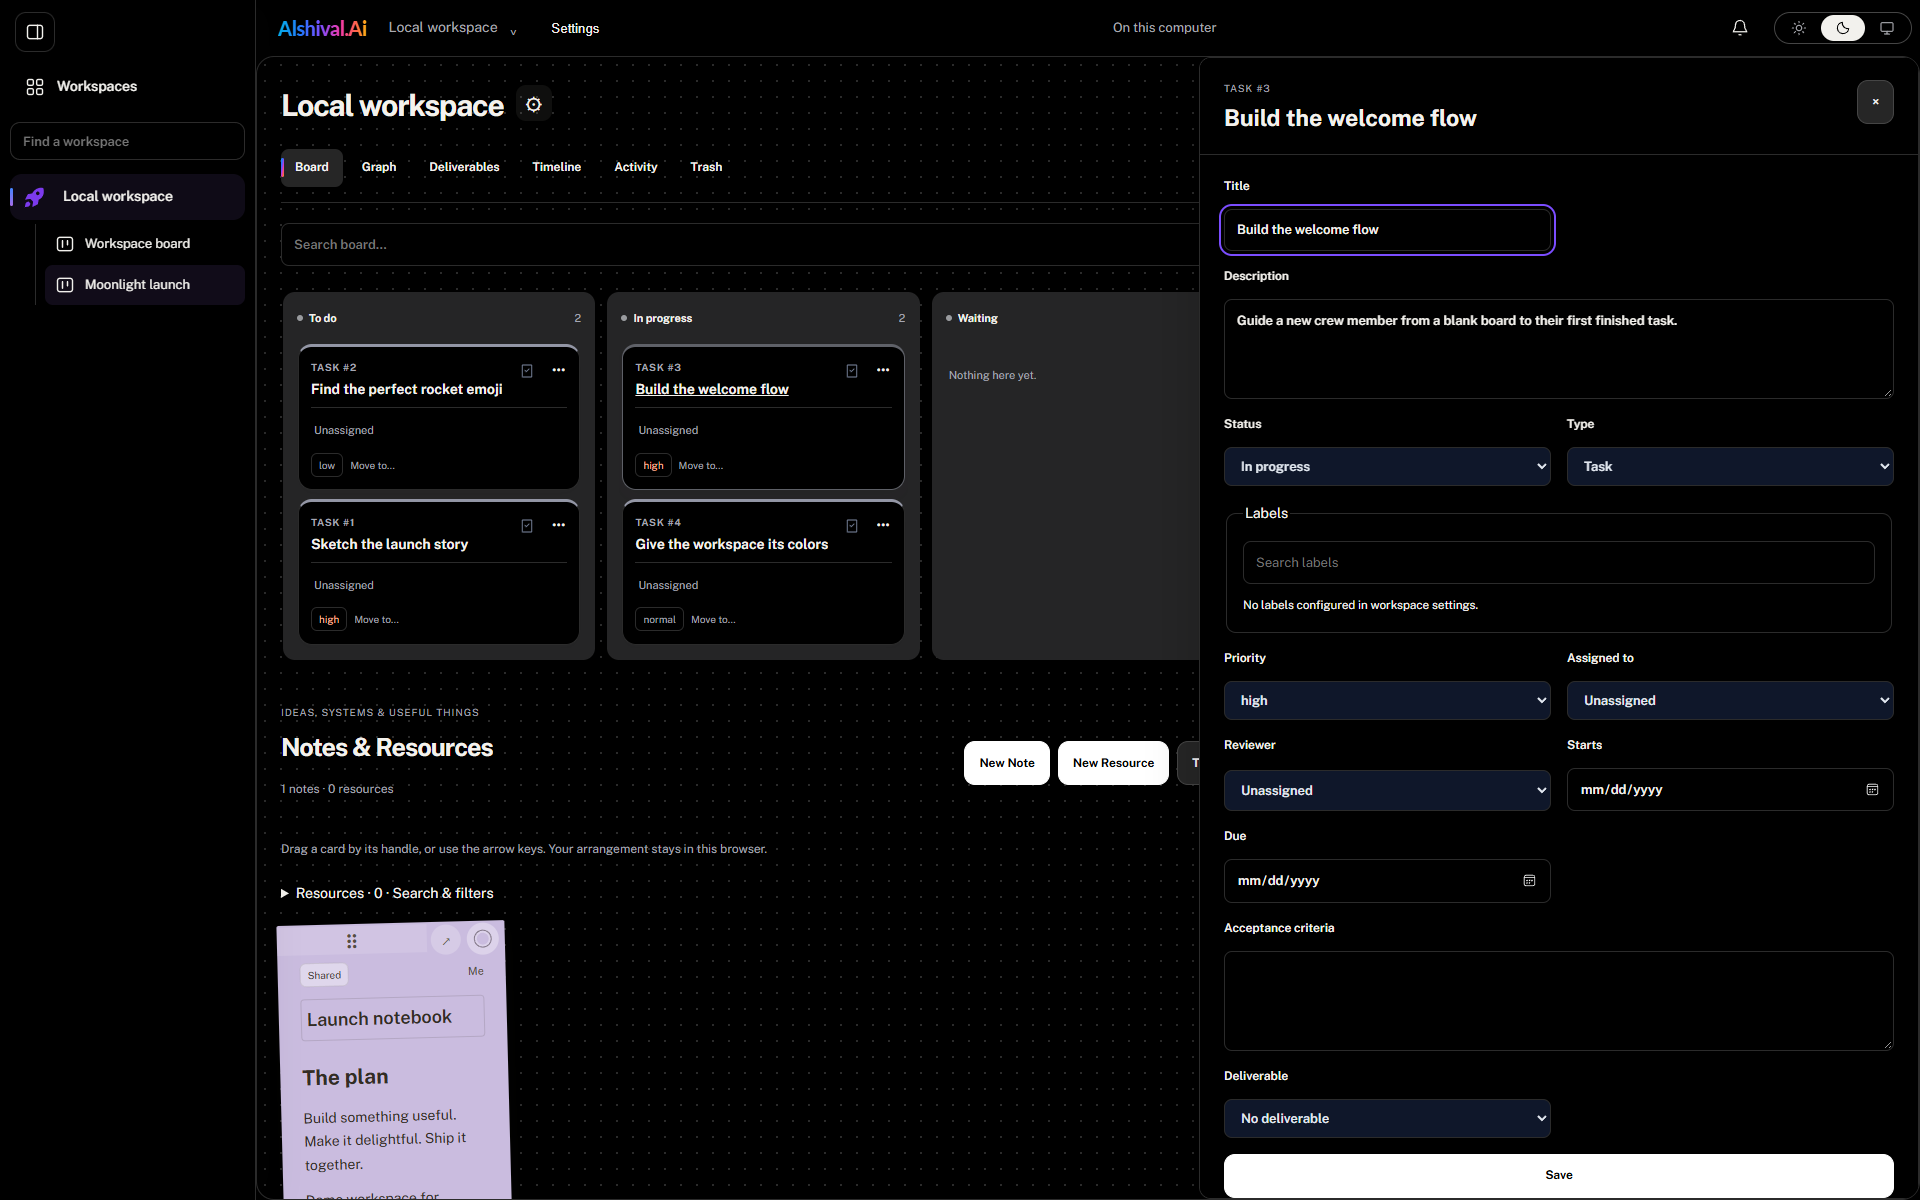Open the Type dropdown
This screenshot has width=1920, height=1200.
(x=1730, y=467)
